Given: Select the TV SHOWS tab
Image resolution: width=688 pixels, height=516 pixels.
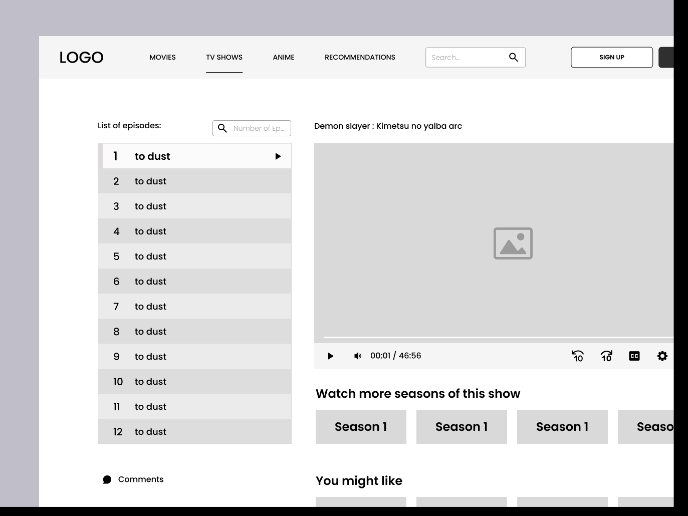Looking at the screenshot, I should [x=224, y=57].
